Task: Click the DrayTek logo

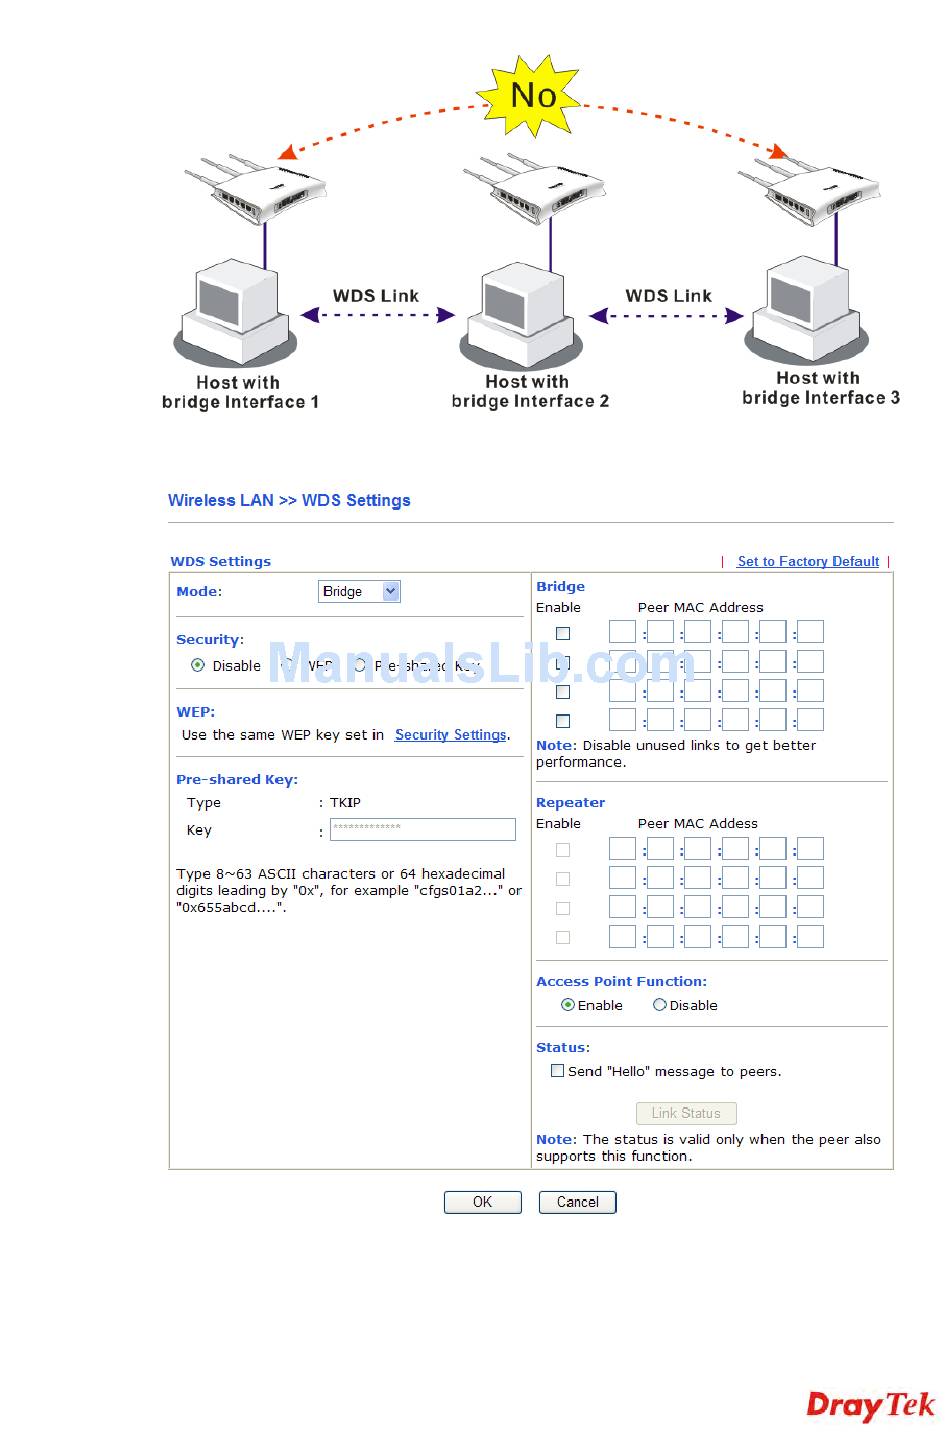Action: click(x=871, y=1405)
